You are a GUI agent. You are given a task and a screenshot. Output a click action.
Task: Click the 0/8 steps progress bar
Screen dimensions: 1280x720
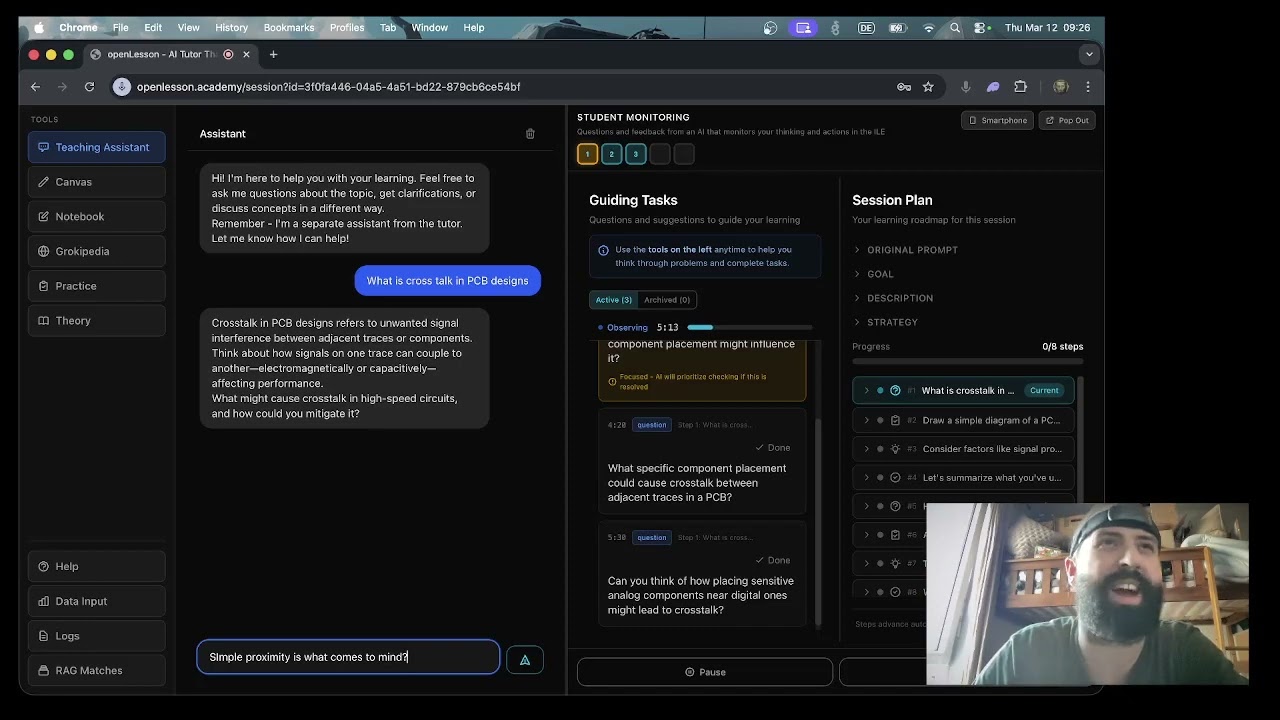pyautogui.click(x=967, y=362)
